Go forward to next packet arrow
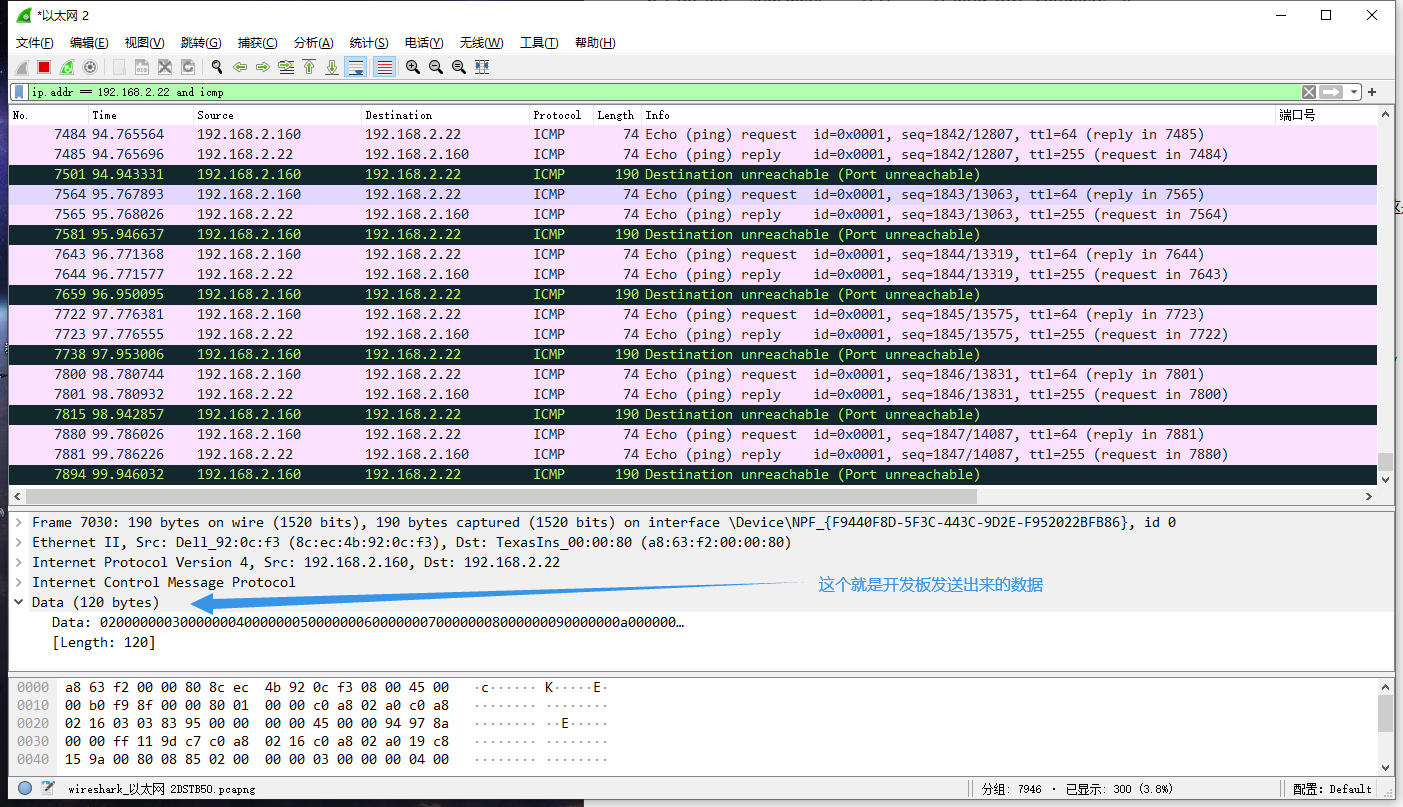 (x=263, y=67)
